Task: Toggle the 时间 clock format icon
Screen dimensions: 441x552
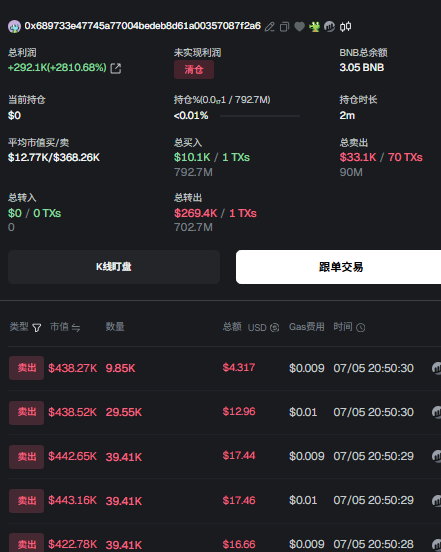Action: coord(360,328)
